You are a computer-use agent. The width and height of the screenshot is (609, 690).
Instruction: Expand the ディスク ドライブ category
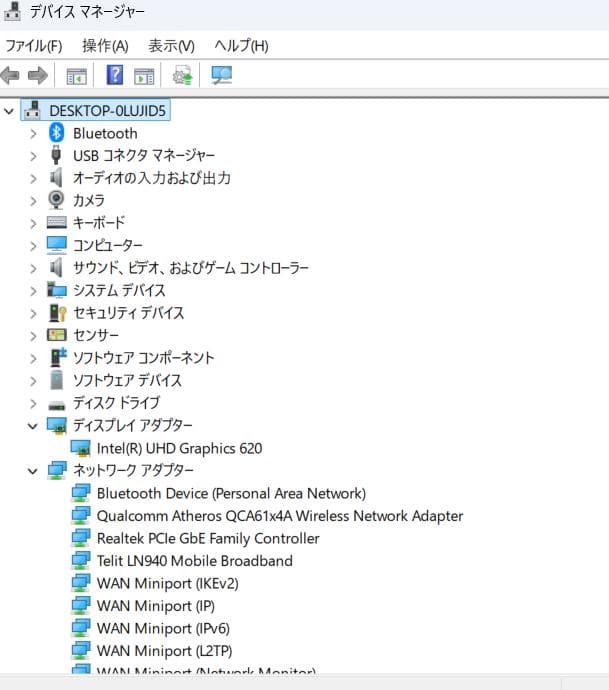click(x=33, y=403)
